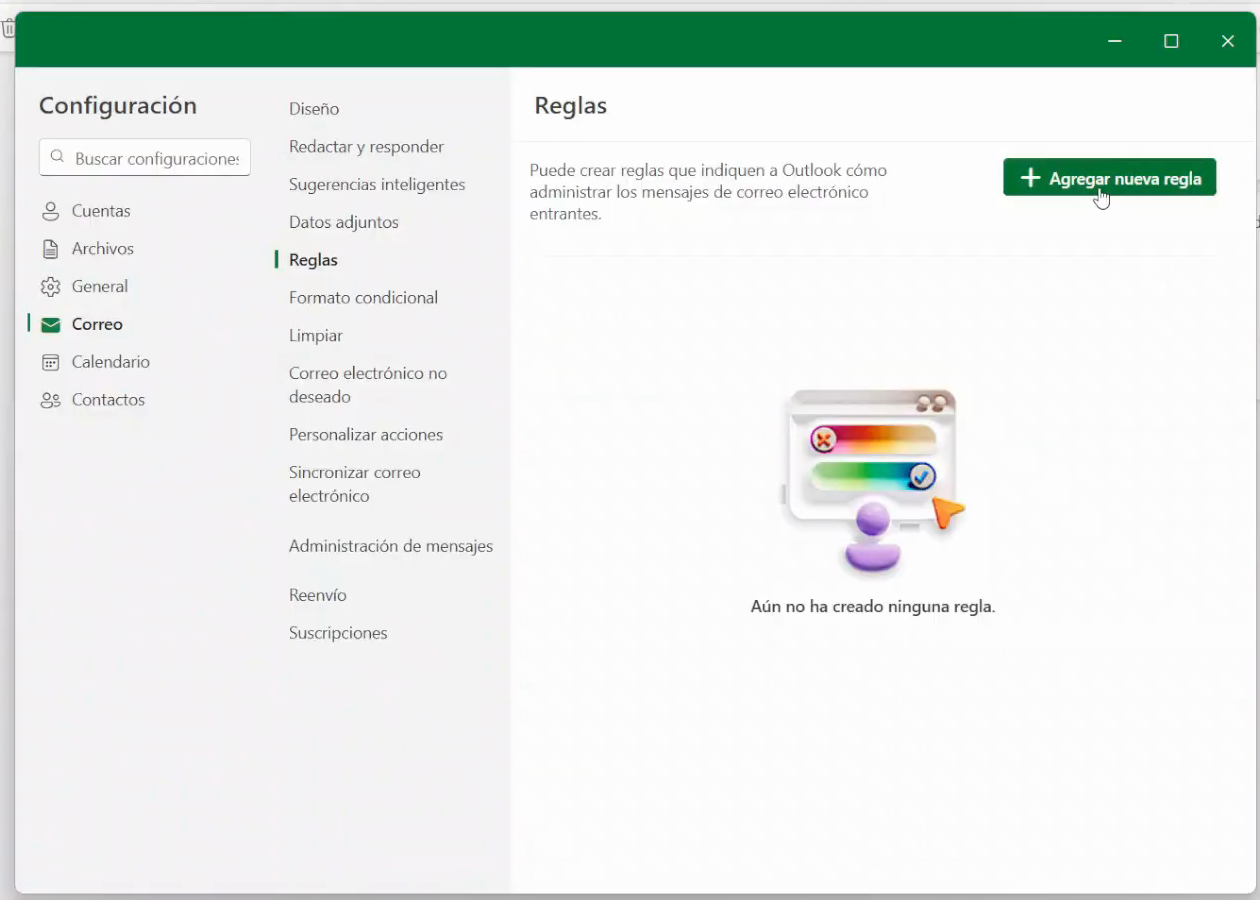Image resolution: width=1260 pixels, height=900 pixels.
Task: Click the plus icon on Agregar nueva regla
Action: 1030,178
